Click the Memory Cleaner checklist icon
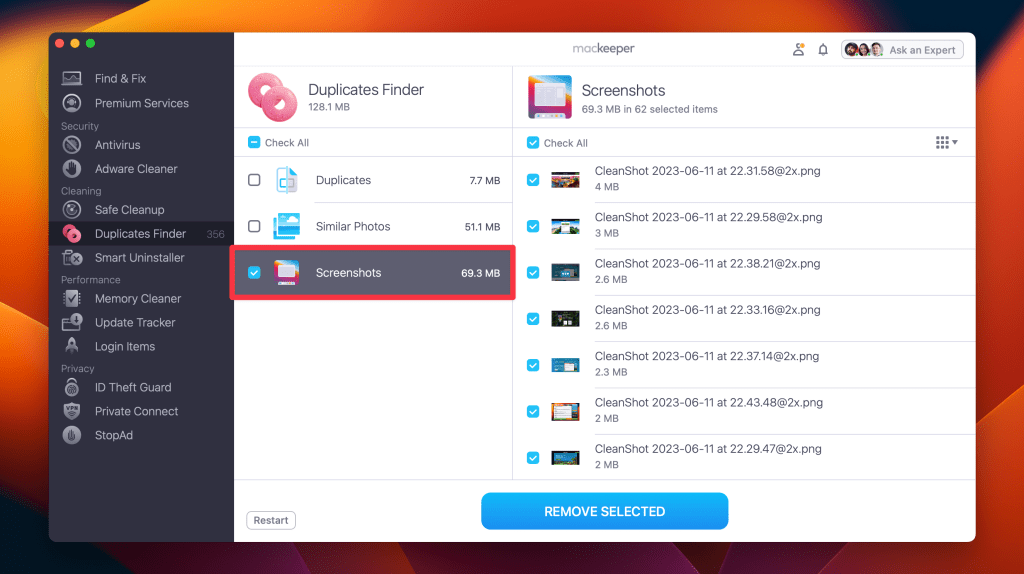1024x574 pixels. pos(72,298)
